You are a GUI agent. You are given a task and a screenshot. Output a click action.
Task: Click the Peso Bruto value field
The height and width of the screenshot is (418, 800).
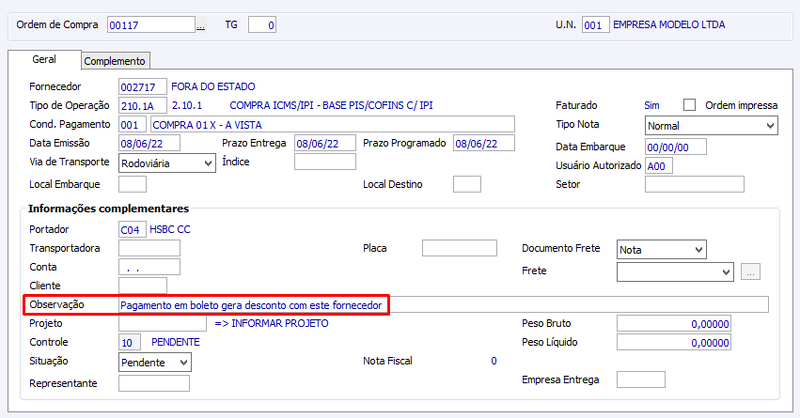[x=673, y=324]
